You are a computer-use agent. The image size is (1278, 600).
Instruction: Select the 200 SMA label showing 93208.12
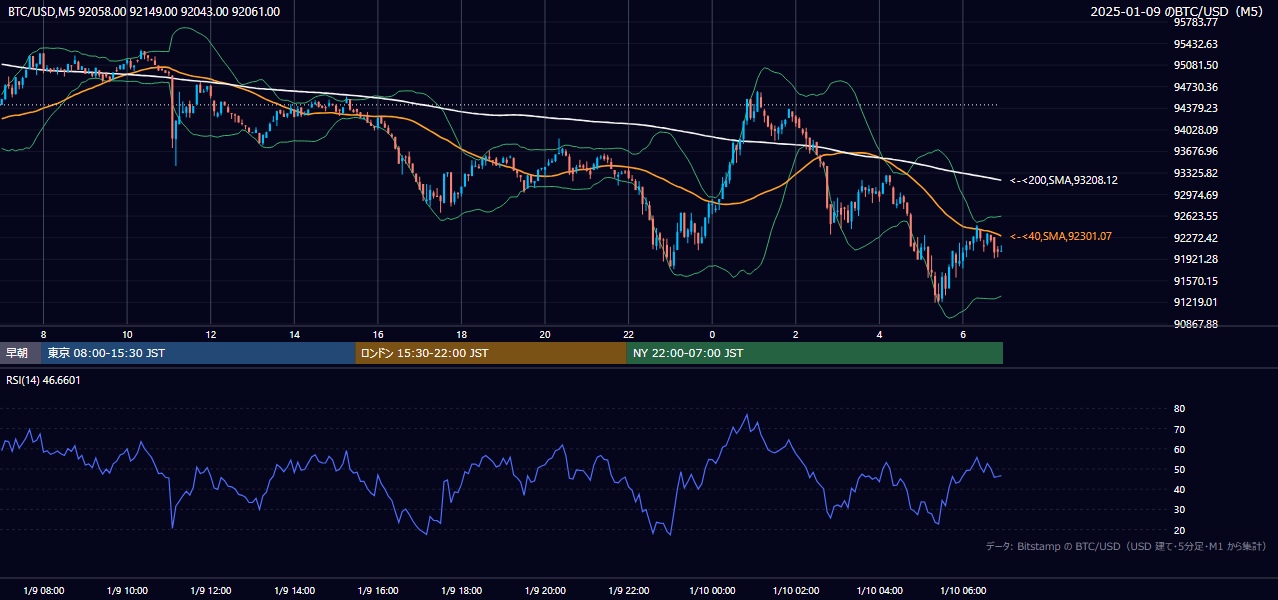pos(1064,180)
